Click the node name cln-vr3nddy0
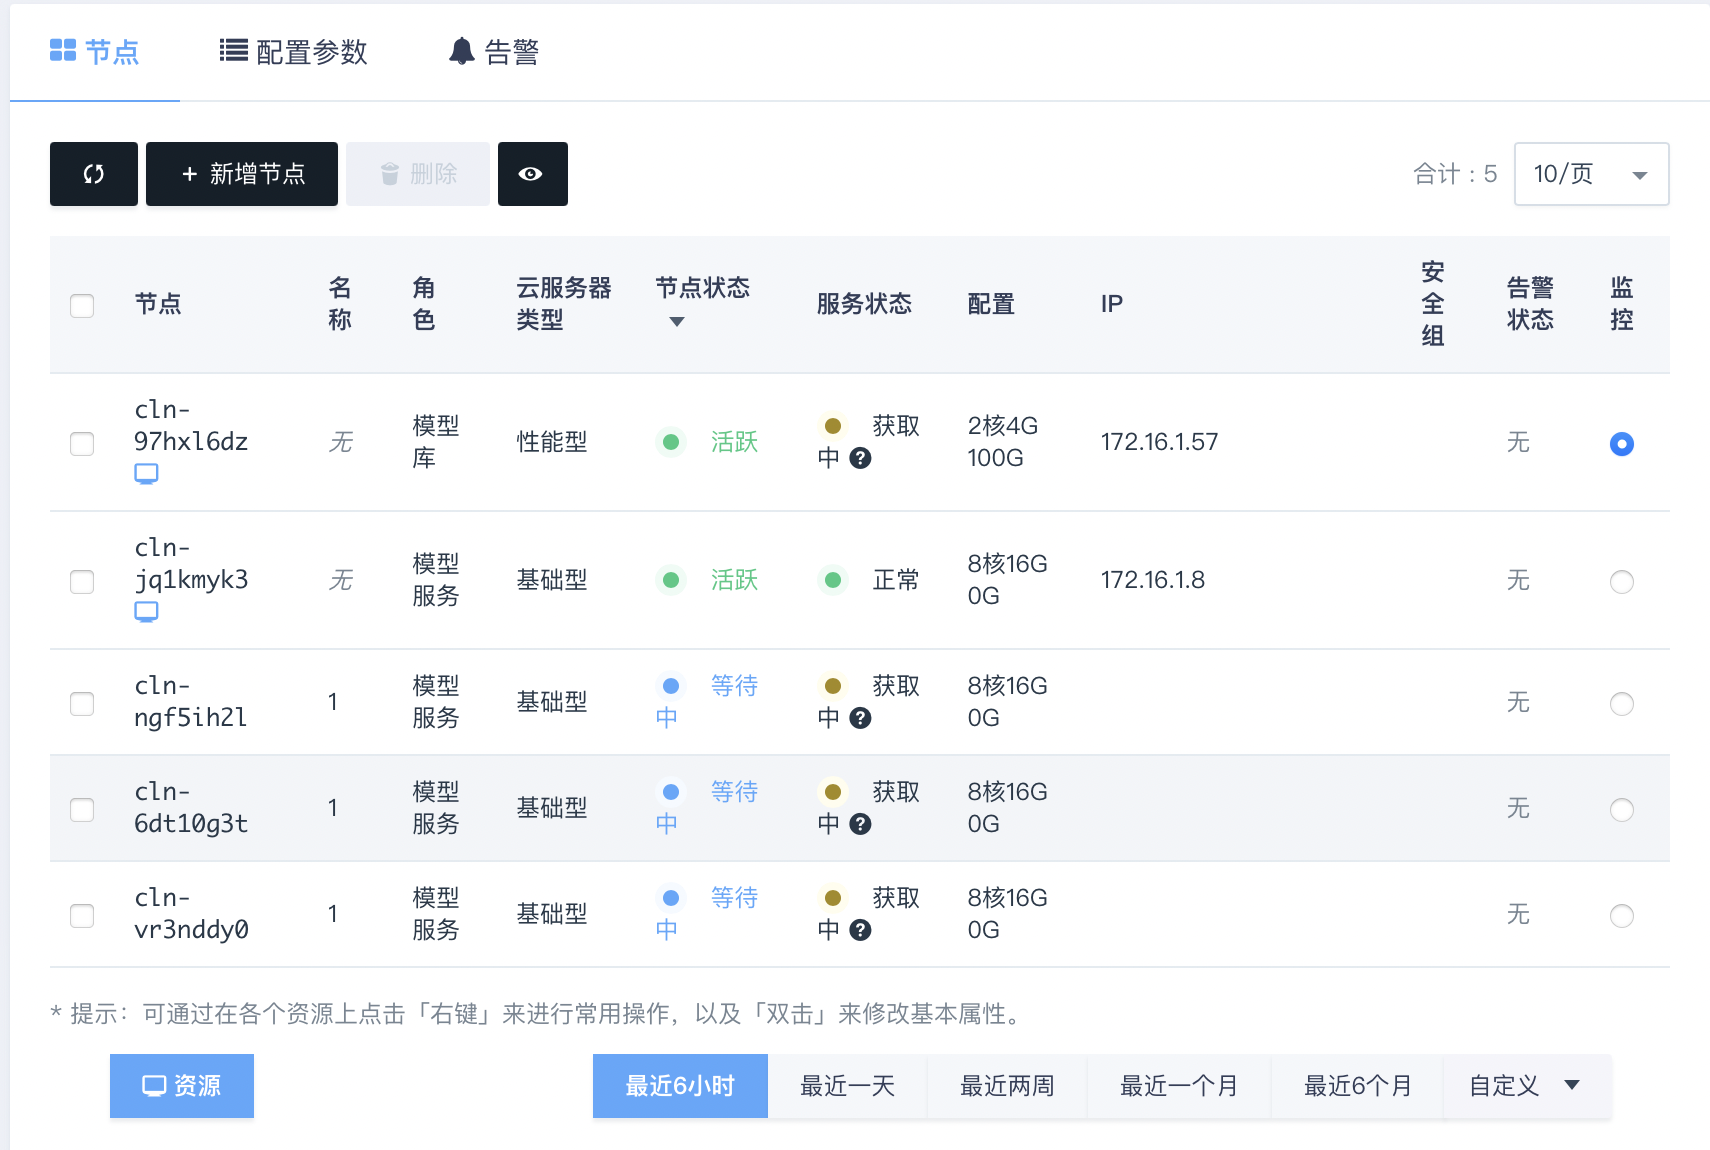This screenshot has height=1150, width=1710. [191, 914]
